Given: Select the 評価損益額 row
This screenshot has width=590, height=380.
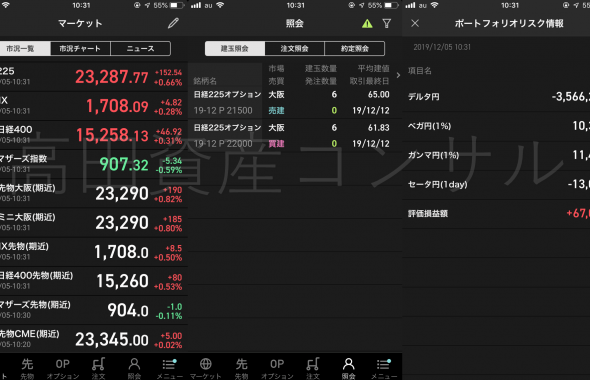Looking at the screenshot, I should tap(496, 213).
